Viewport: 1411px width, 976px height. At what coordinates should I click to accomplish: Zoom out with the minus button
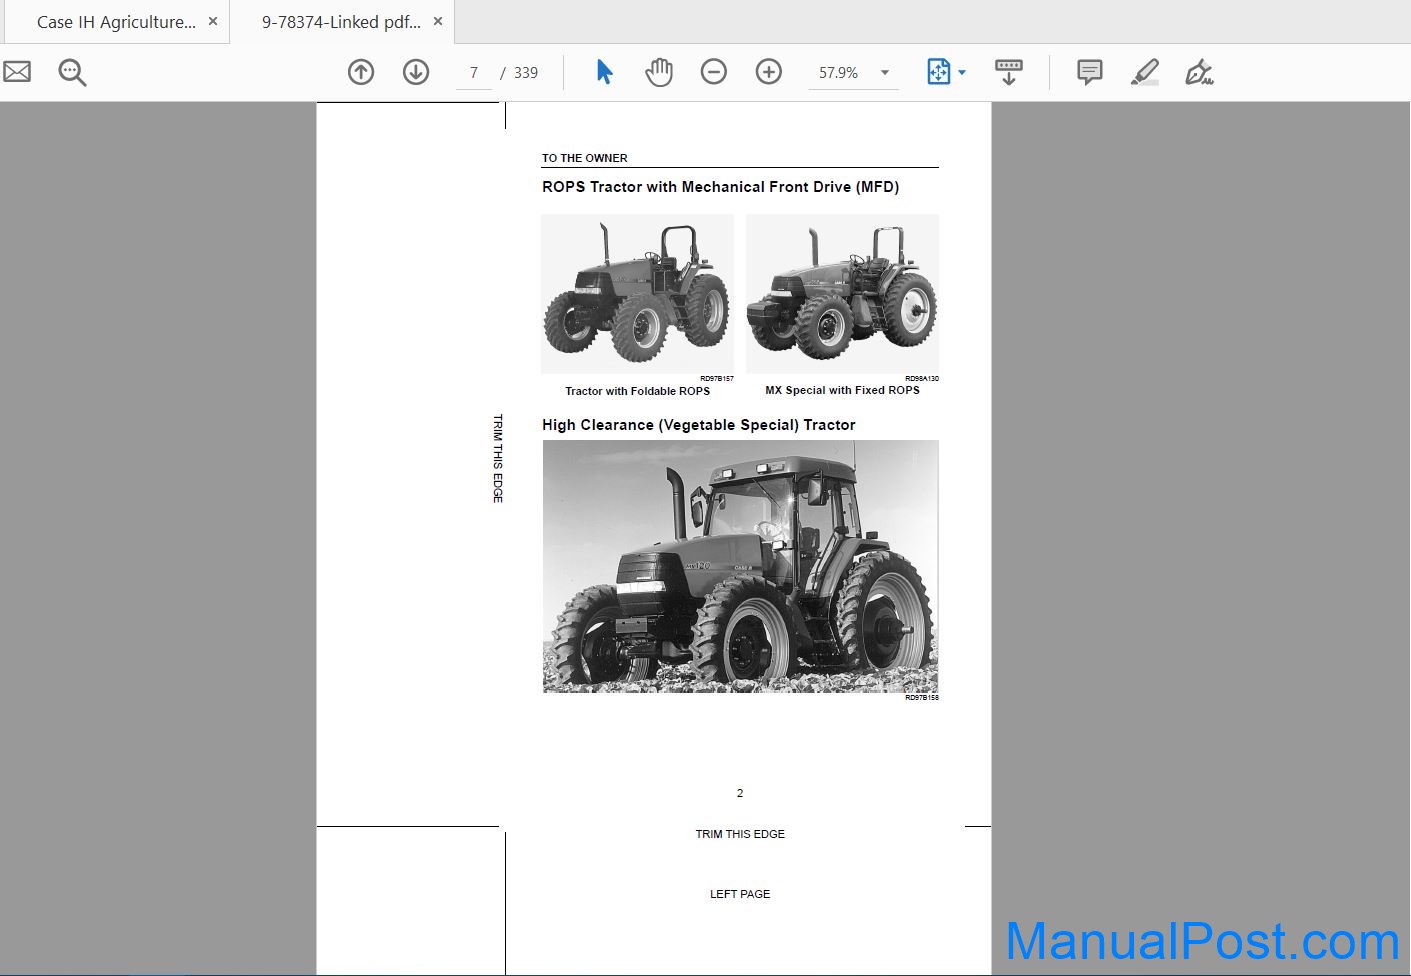coord(714,72)
